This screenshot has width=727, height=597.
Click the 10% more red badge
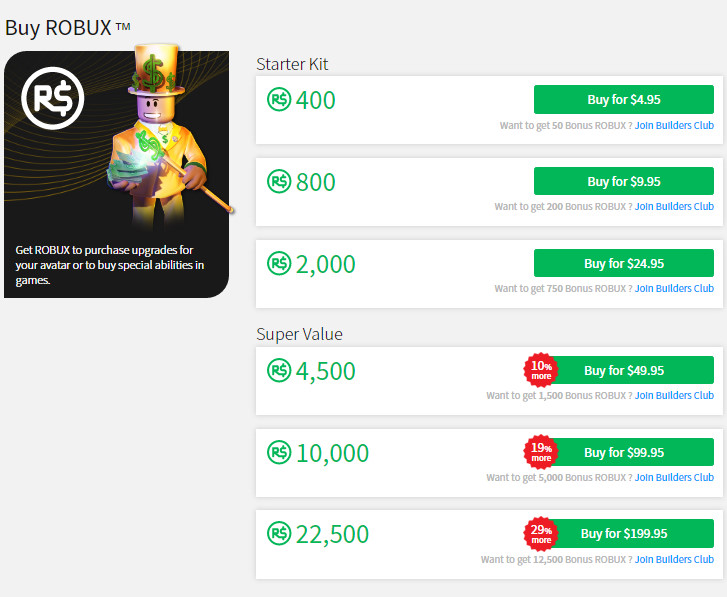tap(541, 370)
